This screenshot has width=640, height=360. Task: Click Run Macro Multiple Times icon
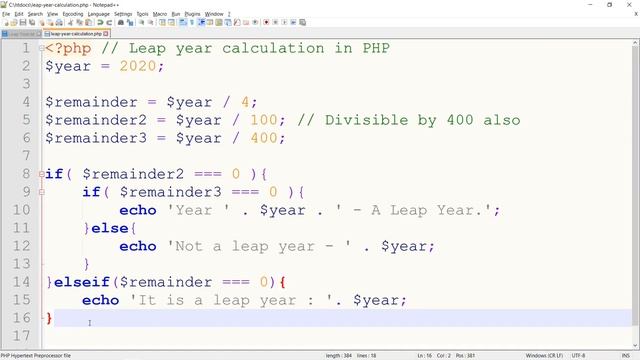tap(293, 22)
